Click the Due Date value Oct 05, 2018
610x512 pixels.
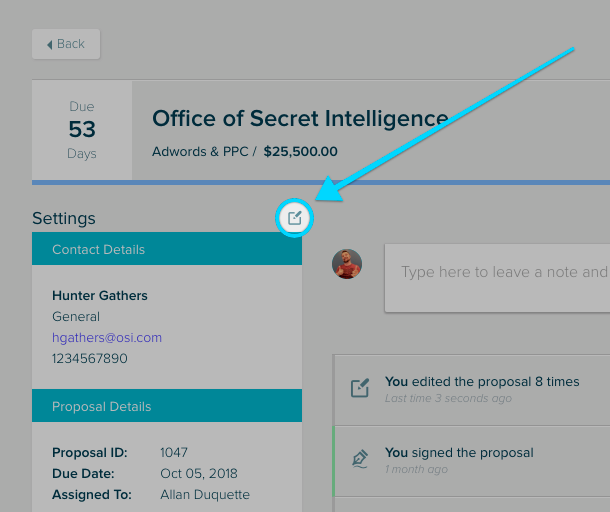[201, 474]
